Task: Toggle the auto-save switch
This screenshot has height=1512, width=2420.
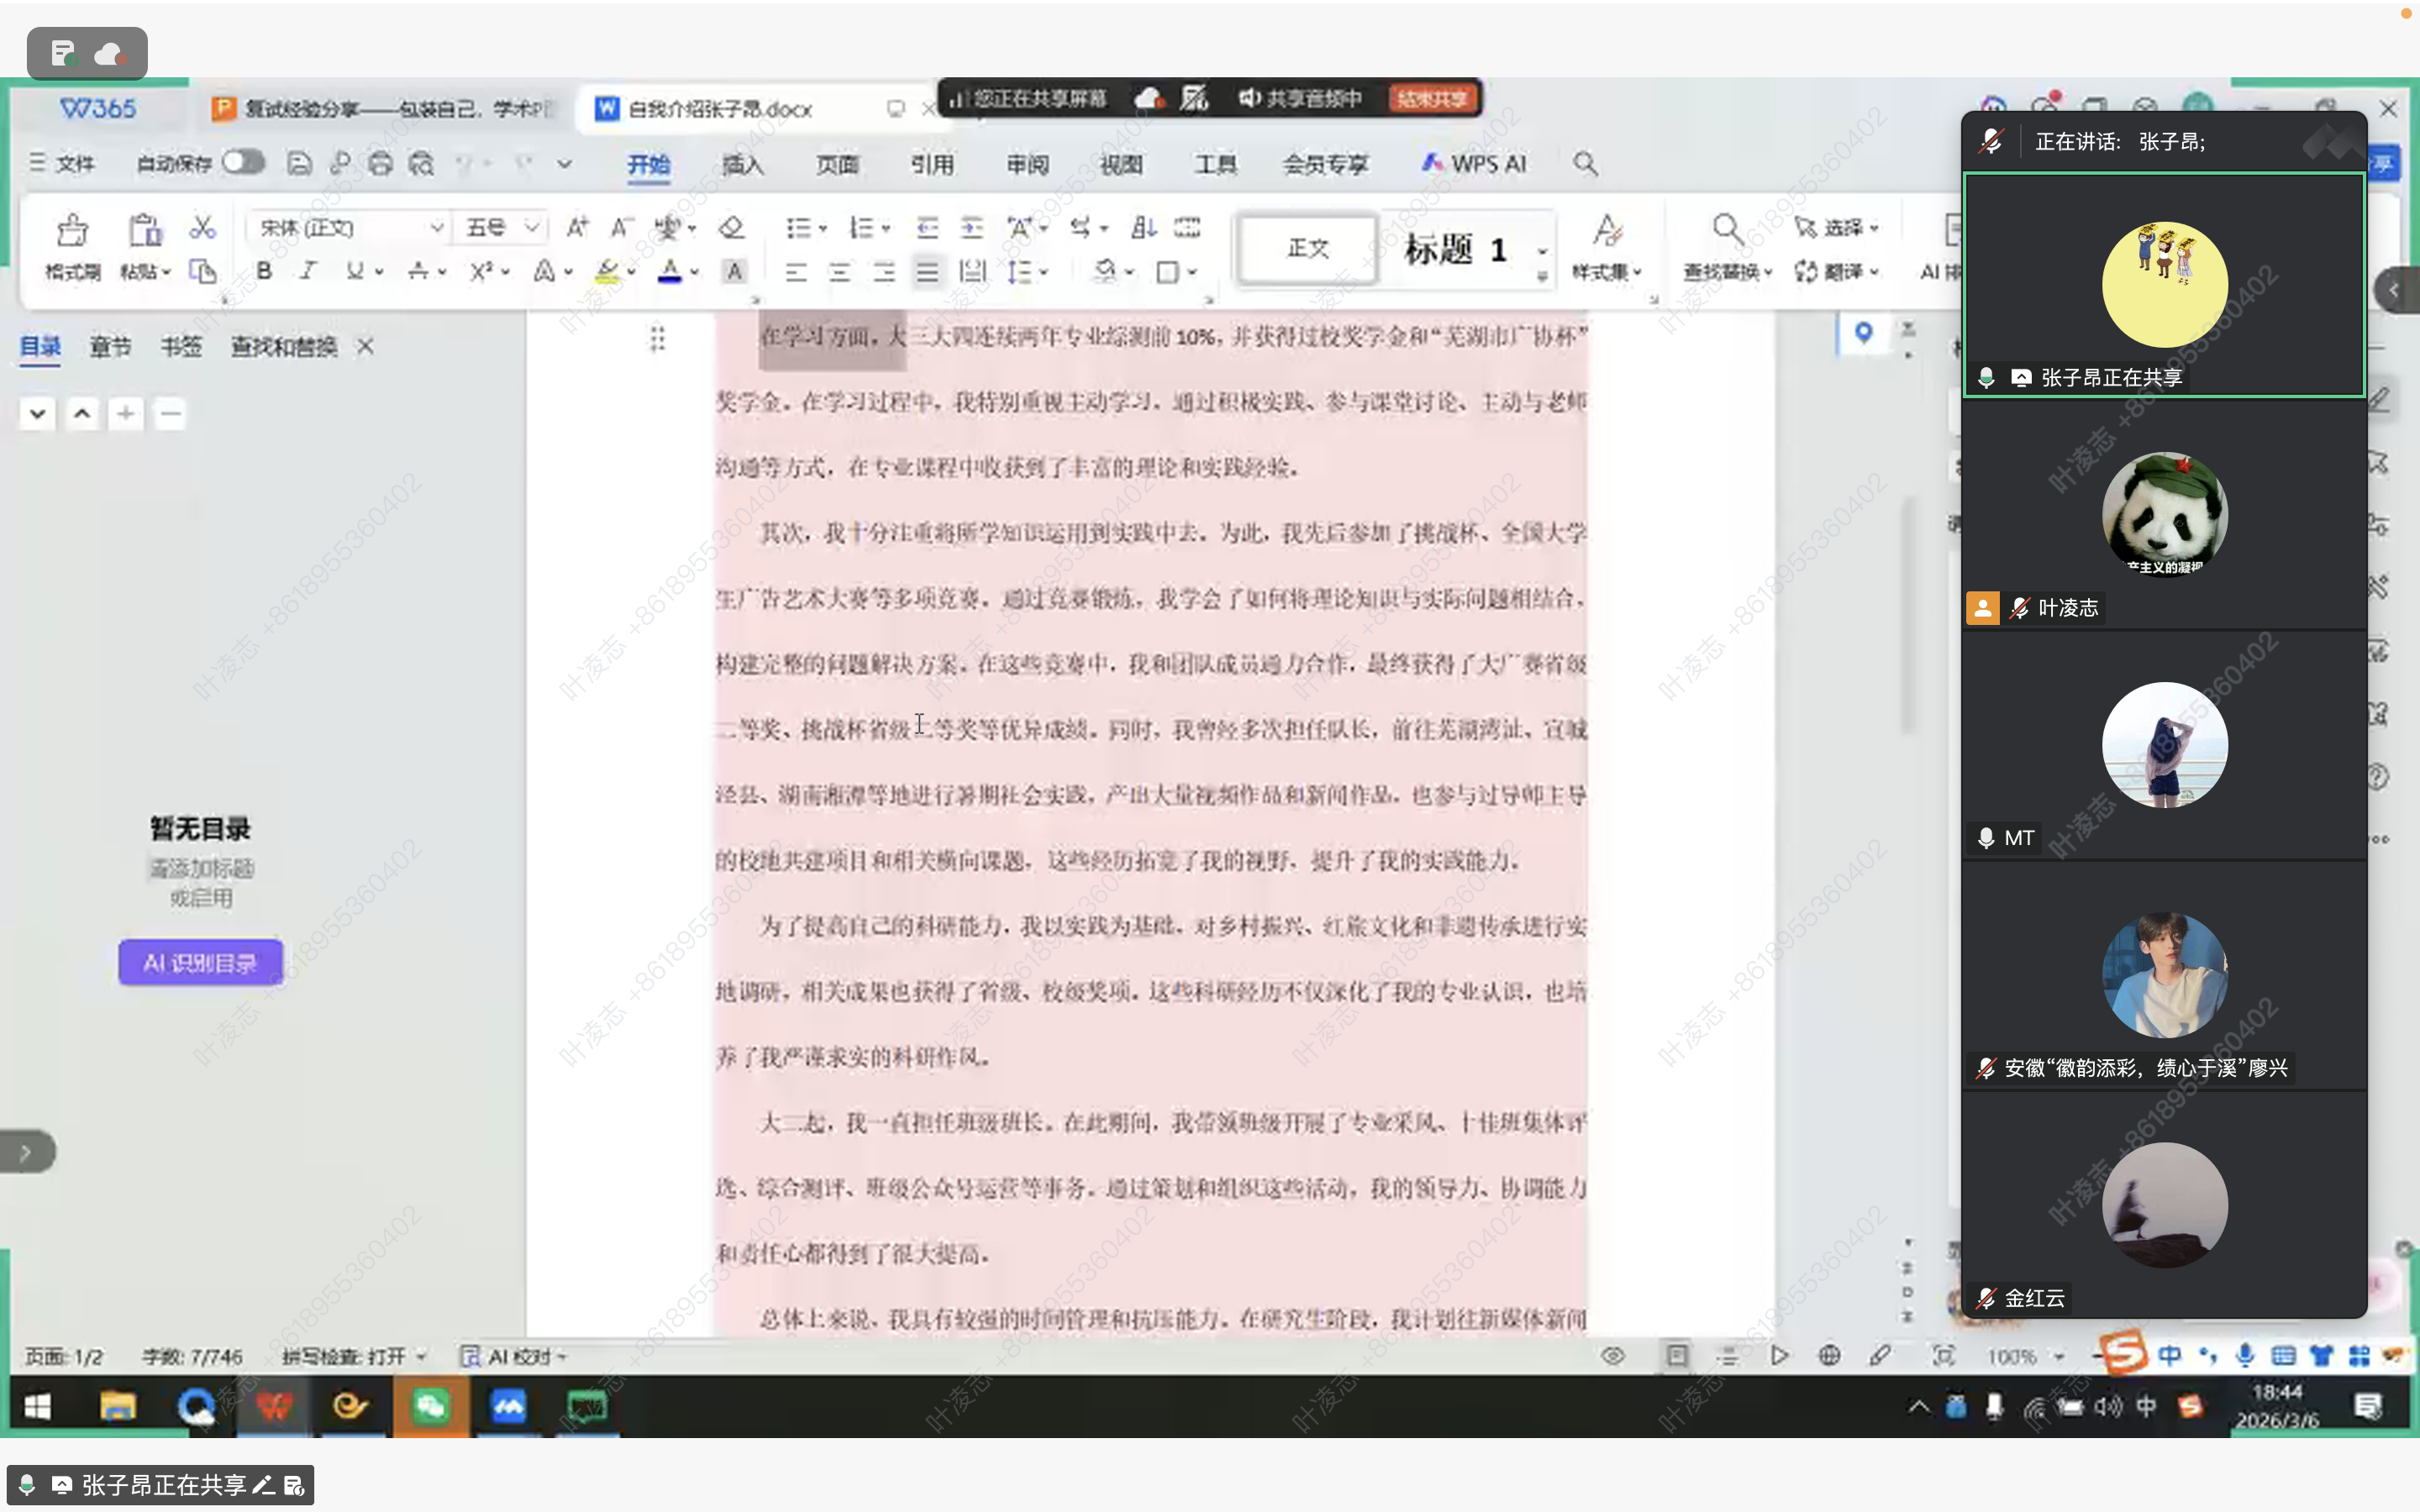Action: pyautogui.click(x=243, y=162)
